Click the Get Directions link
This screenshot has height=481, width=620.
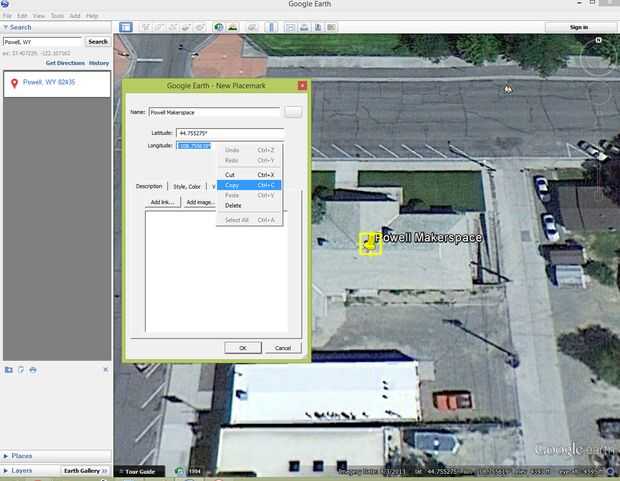click(x=65, y=63)
